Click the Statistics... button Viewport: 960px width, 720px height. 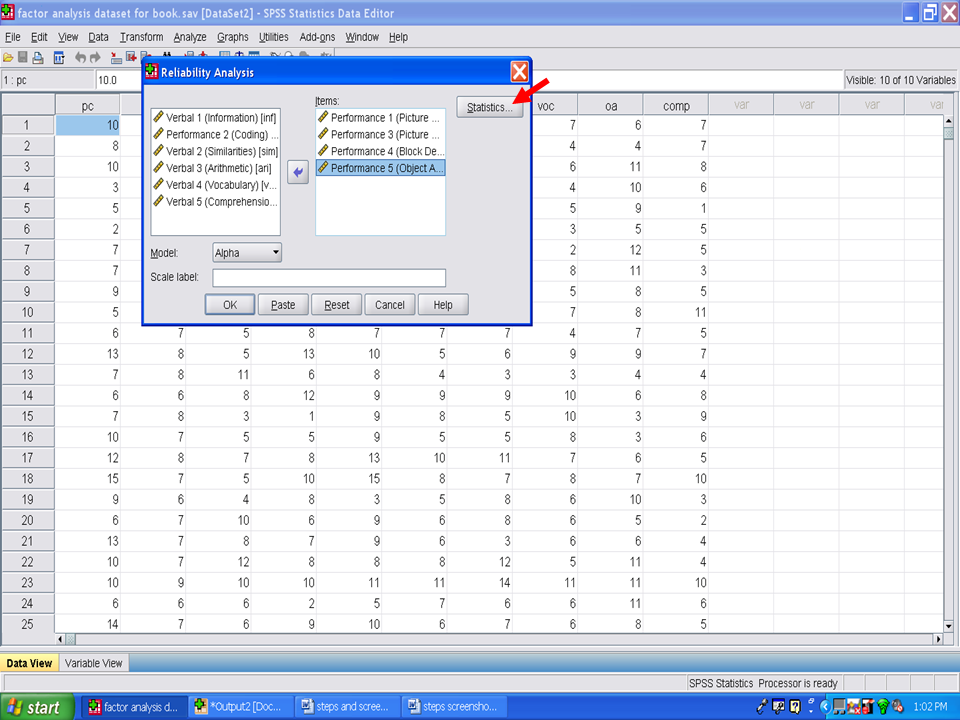click(490, 107)
